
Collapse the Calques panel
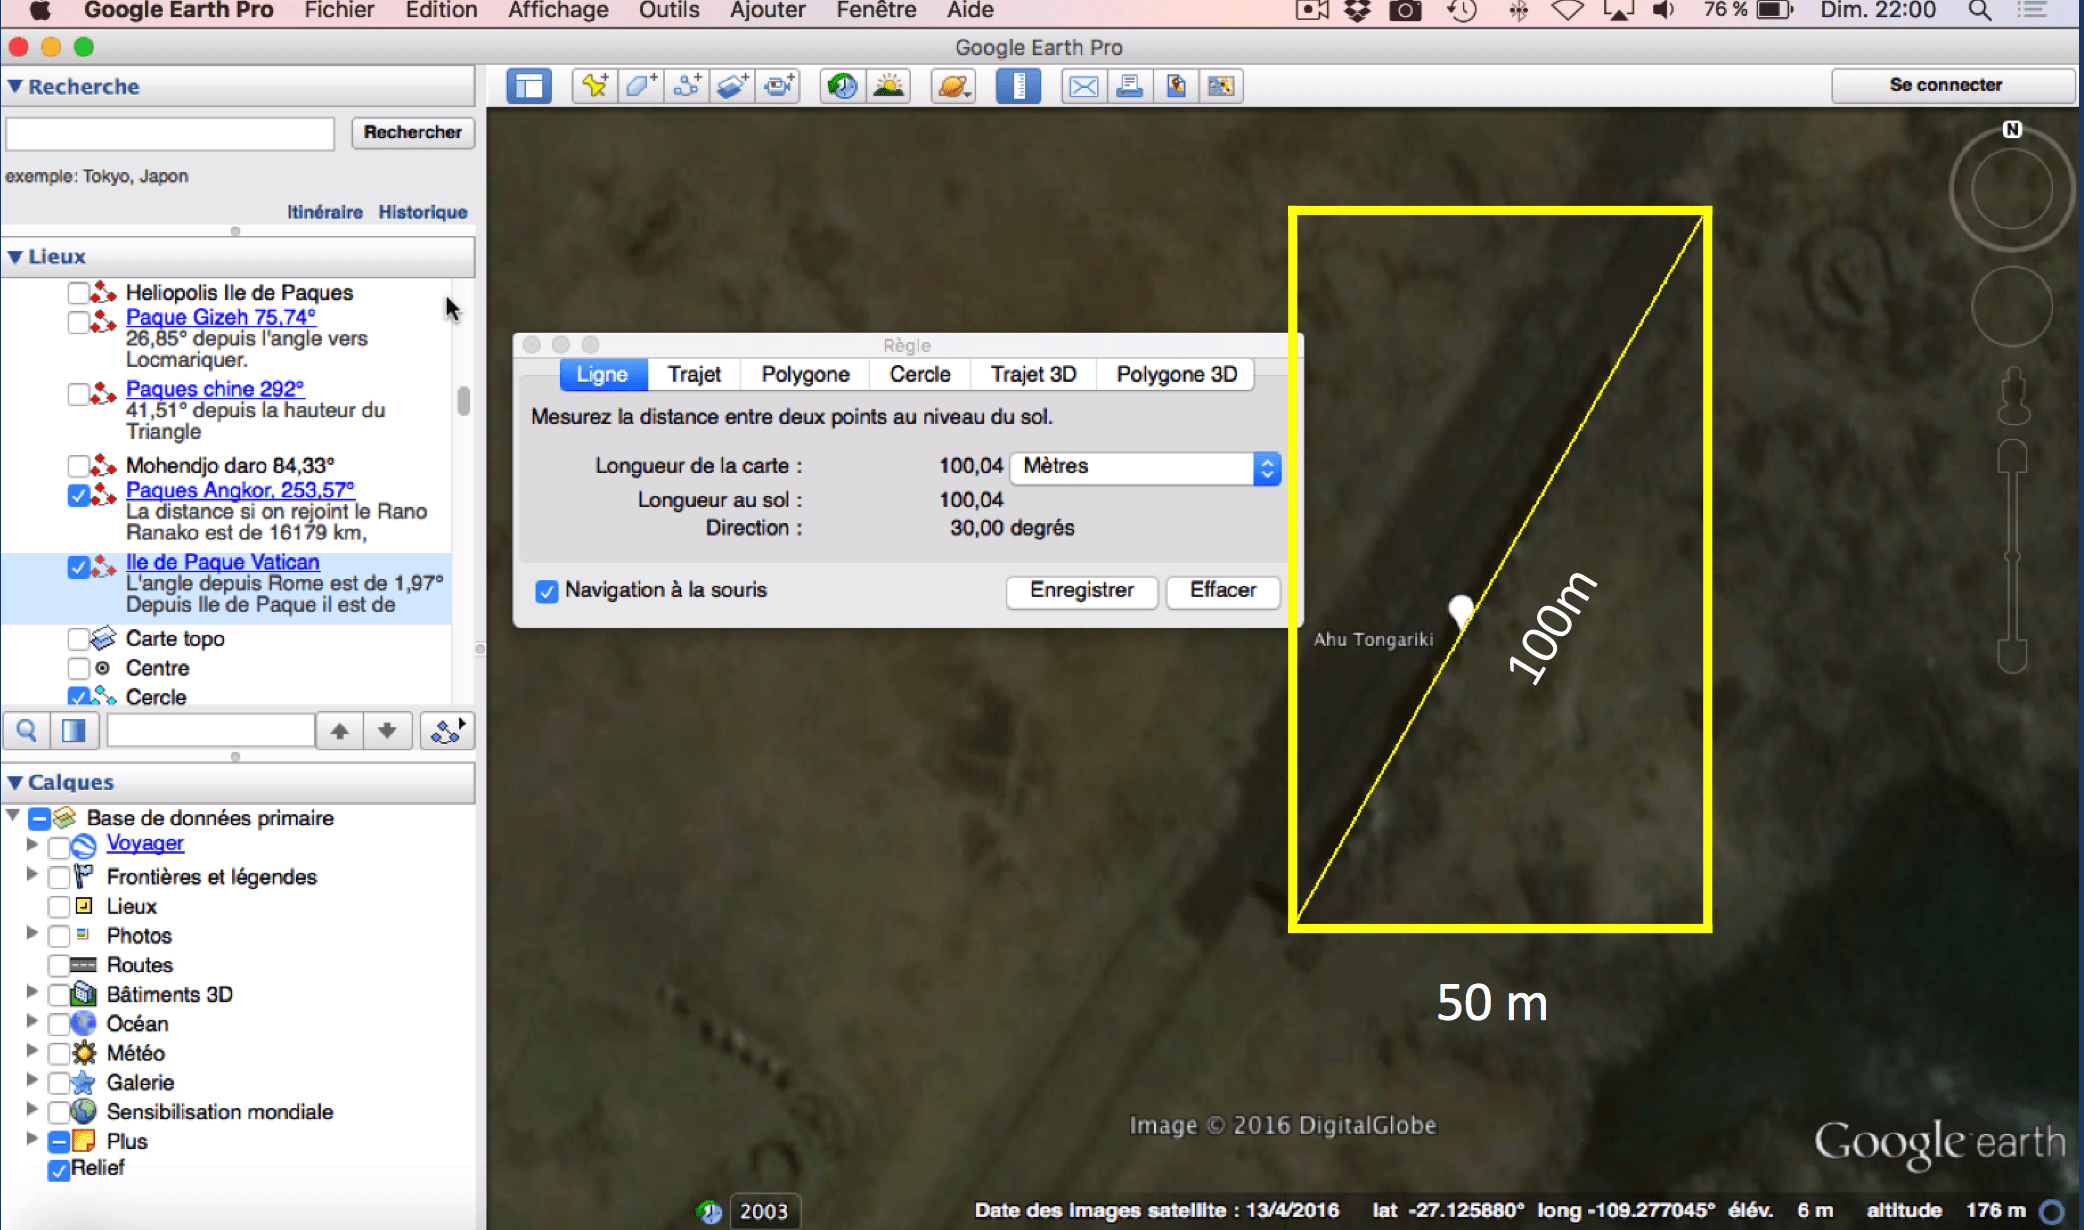[x=15, y=782]
